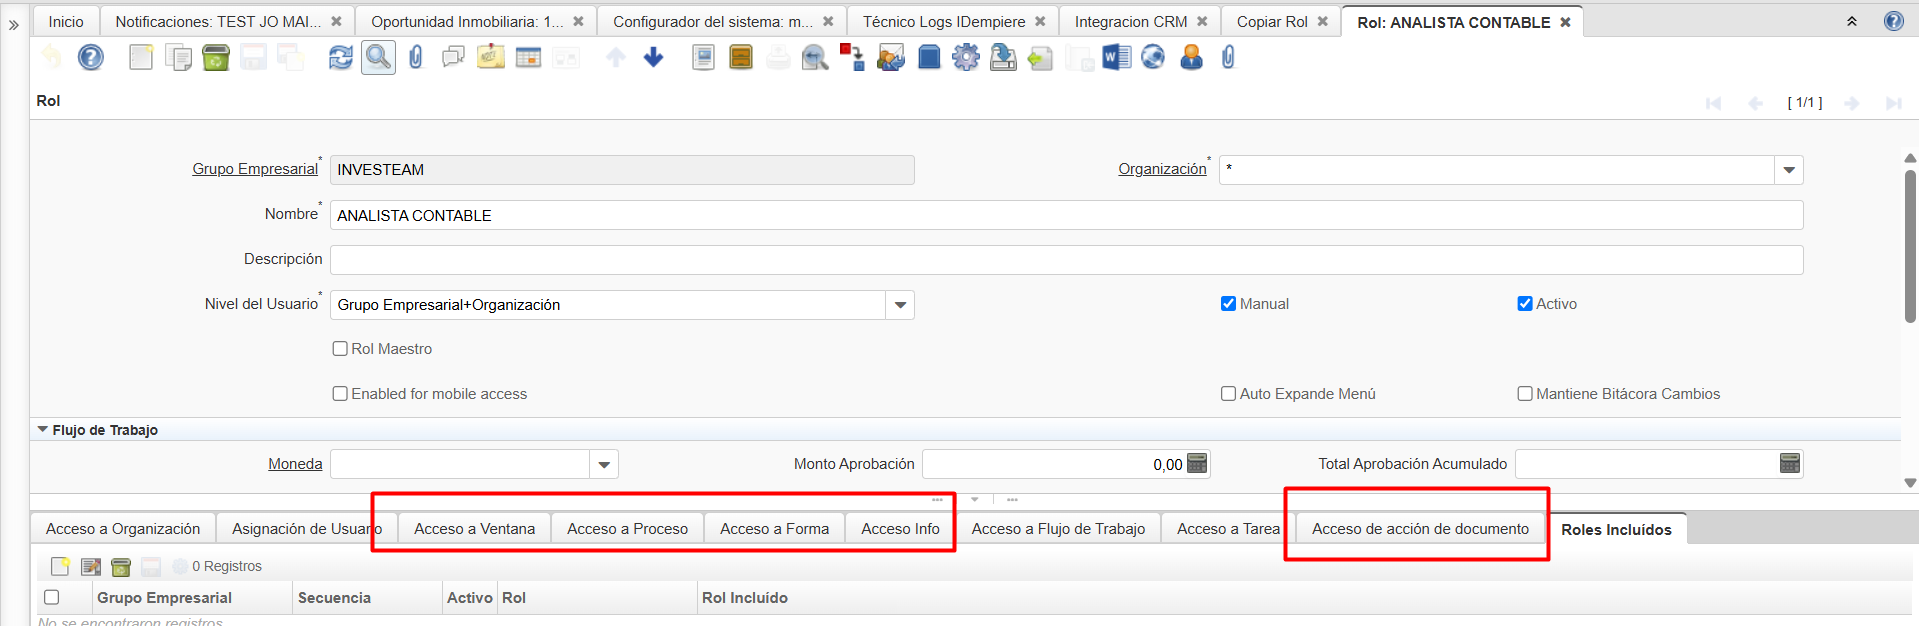This screenshot has width=1919, height=626.
Task: Open the Técnico Logs IDempiere tab
Action: point(943,22)
